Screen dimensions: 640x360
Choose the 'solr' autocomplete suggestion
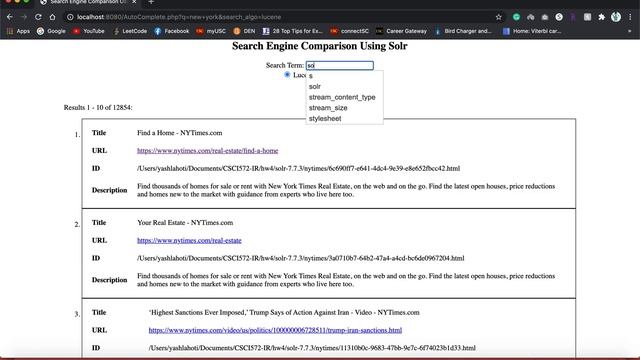(x=344, y=87)
